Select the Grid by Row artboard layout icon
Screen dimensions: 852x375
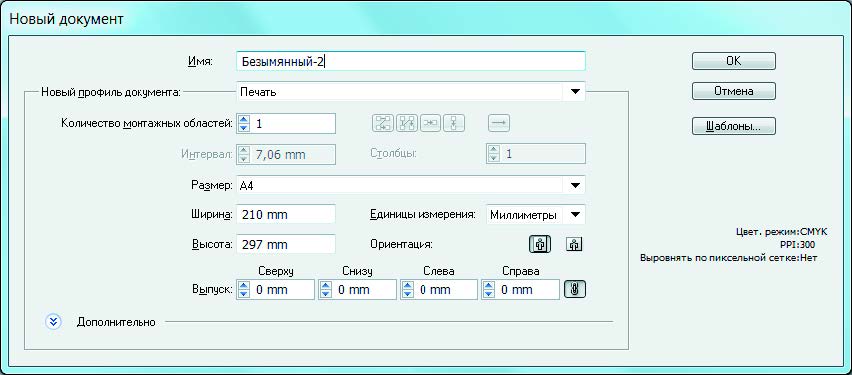coord(383,123)
